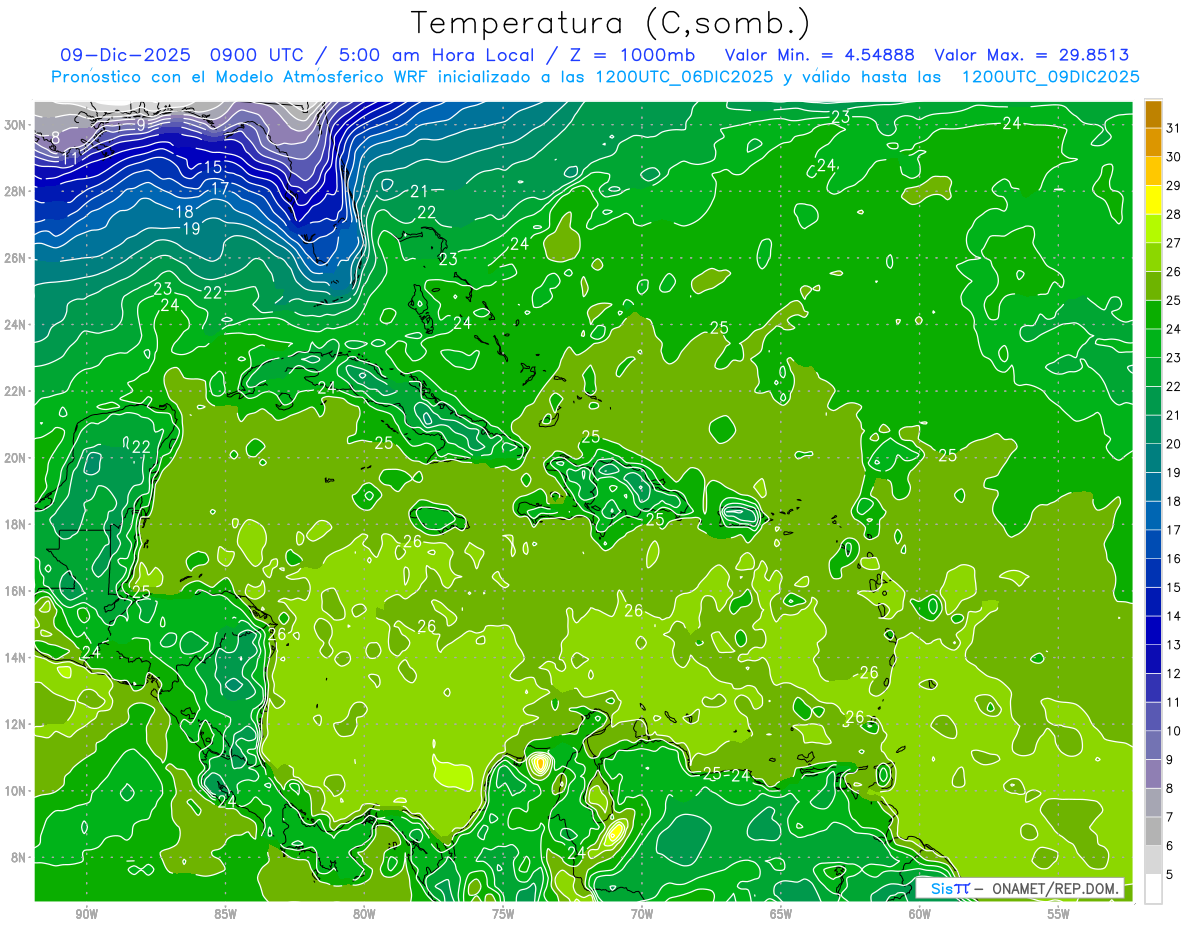Click the title "Temperatura (C,somb.)"

[612, 24]
